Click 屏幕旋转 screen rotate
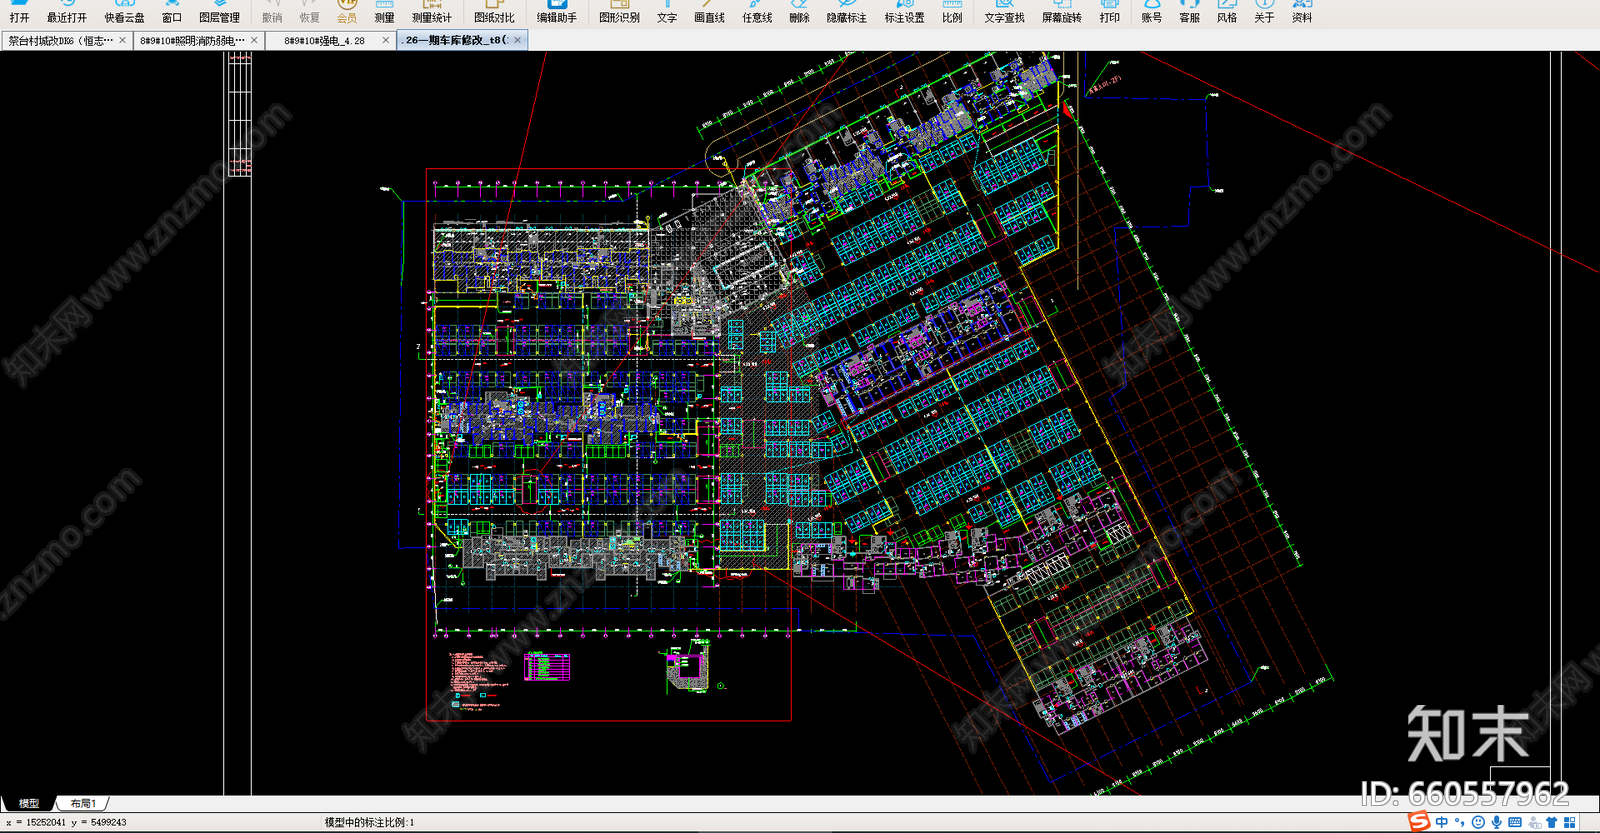This screenshot has height=833, width=1600. [1061, 12]
